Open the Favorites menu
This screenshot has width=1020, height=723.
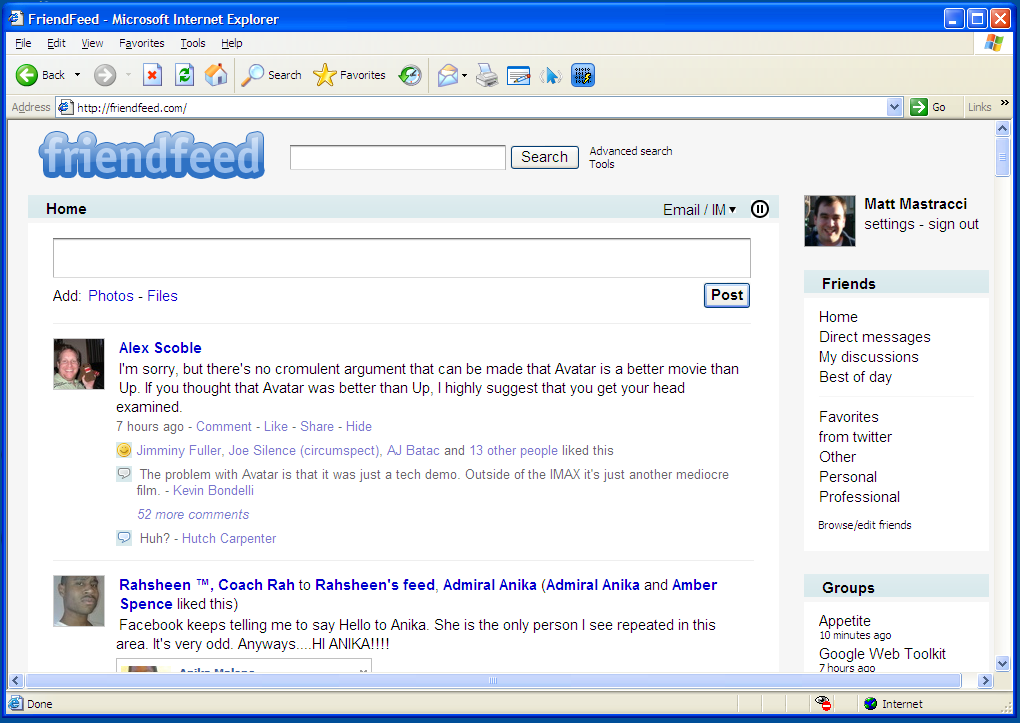(x=142, y=43)
